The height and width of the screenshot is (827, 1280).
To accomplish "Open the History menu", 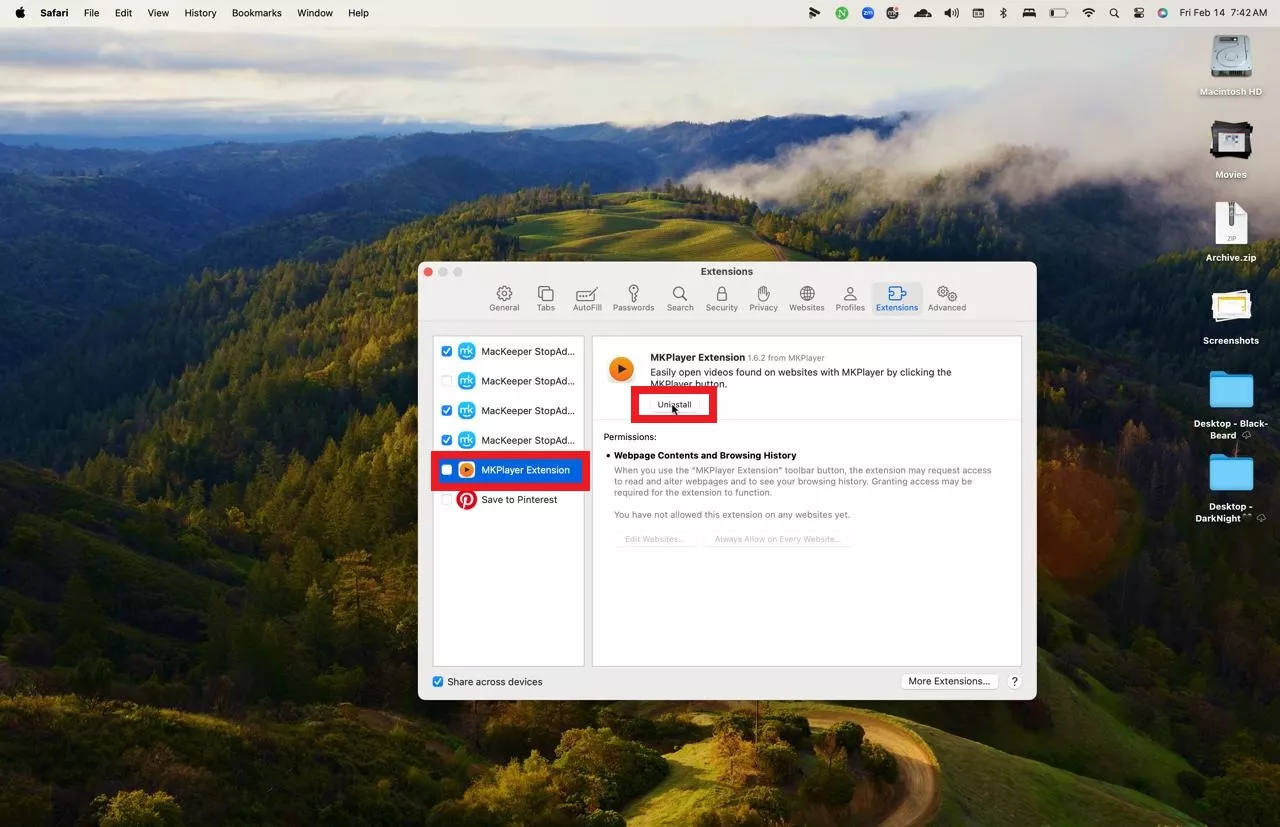I will [200, 13].
